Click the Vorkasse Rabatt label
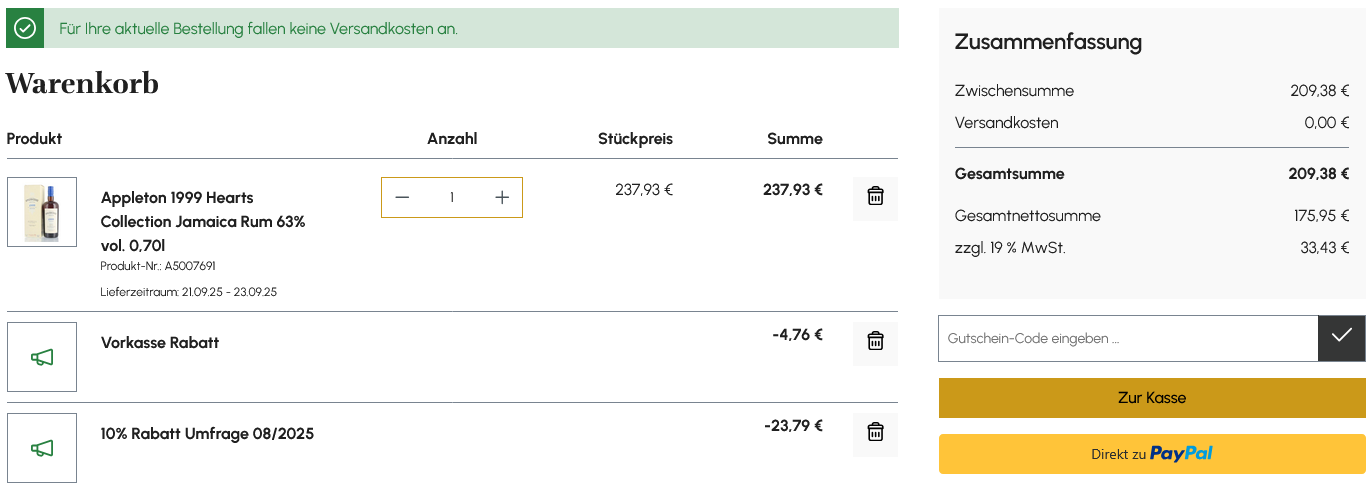Image resolution: width=1372 pixels, height=490 pixels. (160, 343)
